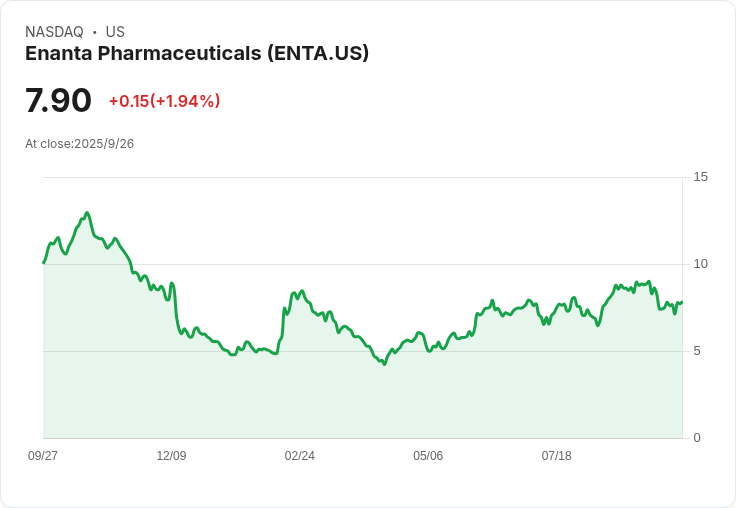Image resolution: width=736 pixels, height=508 pixels.
Task: Click the 12/09 x-axis date label
Action: pyautogui.click(x=171, y=455)
